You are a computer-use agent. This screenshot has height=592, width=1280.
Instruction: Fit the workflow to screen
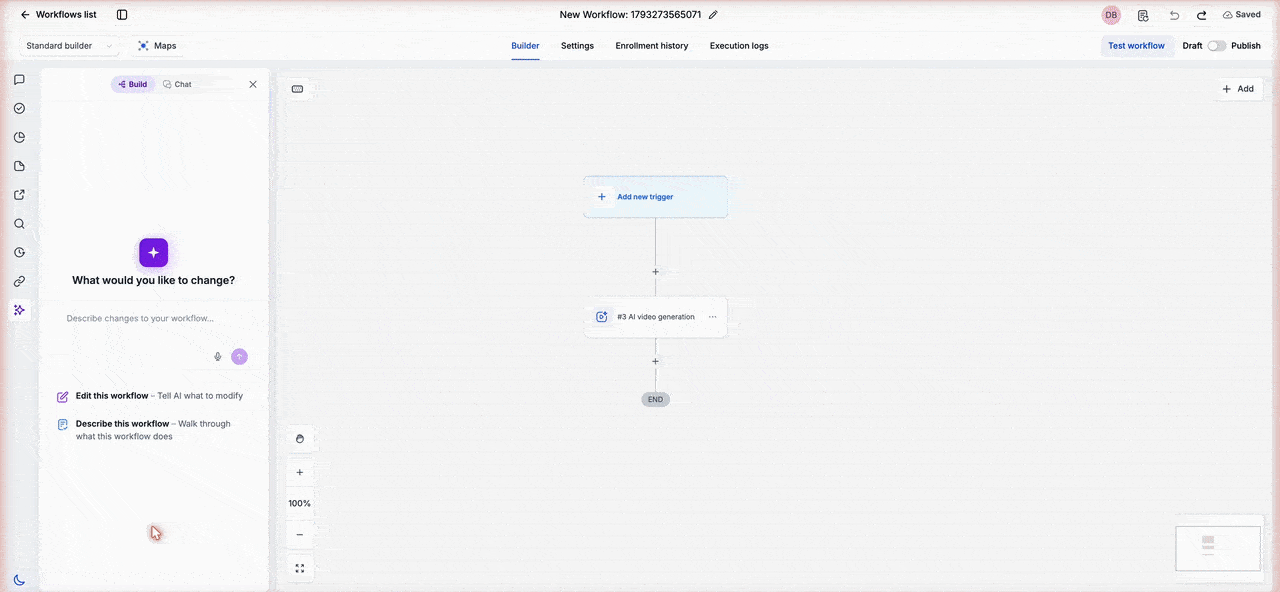[x=300, y=569]
